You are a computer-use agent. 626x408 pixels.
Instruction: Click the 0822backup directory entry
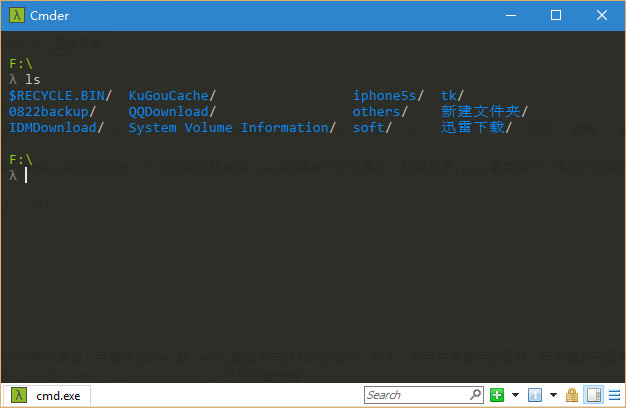(48, 111)
